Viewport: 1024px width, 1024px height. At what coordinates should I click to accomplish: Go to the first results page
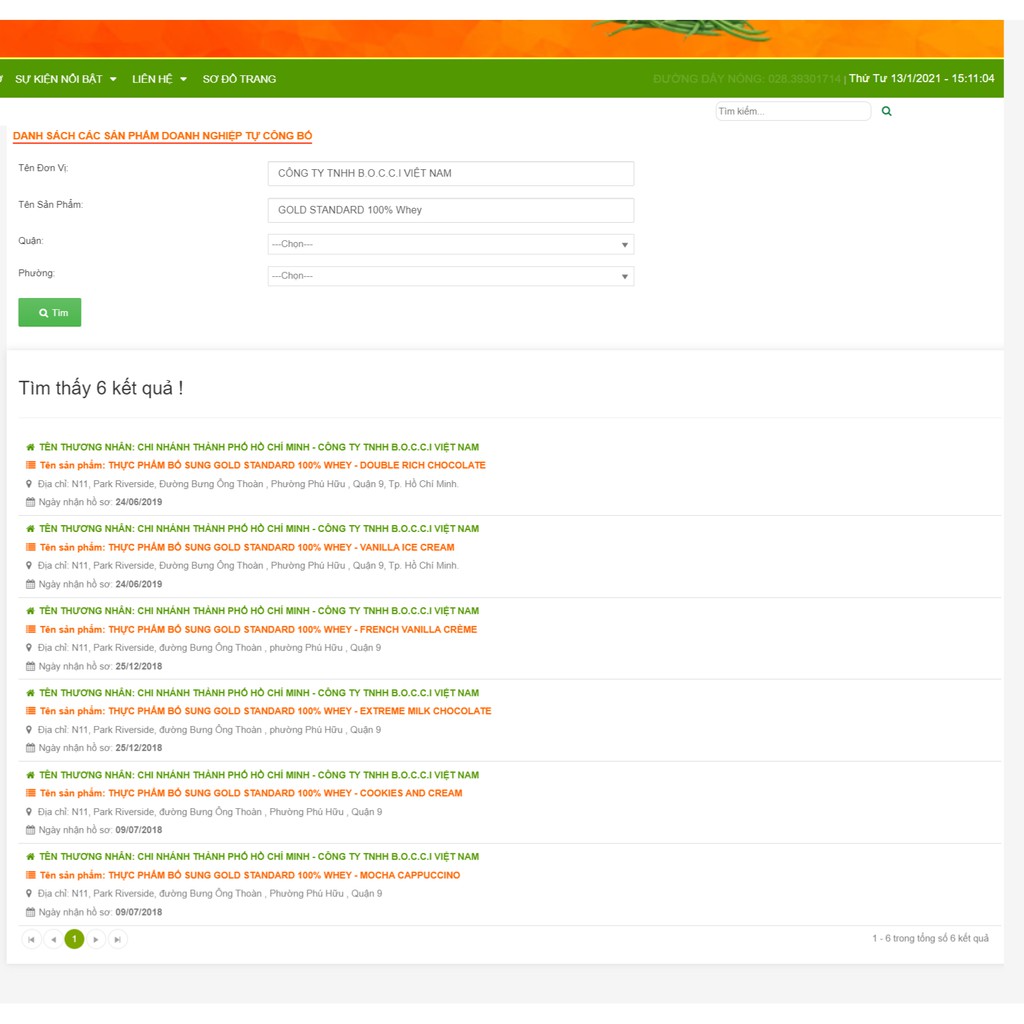click(31, 939)
